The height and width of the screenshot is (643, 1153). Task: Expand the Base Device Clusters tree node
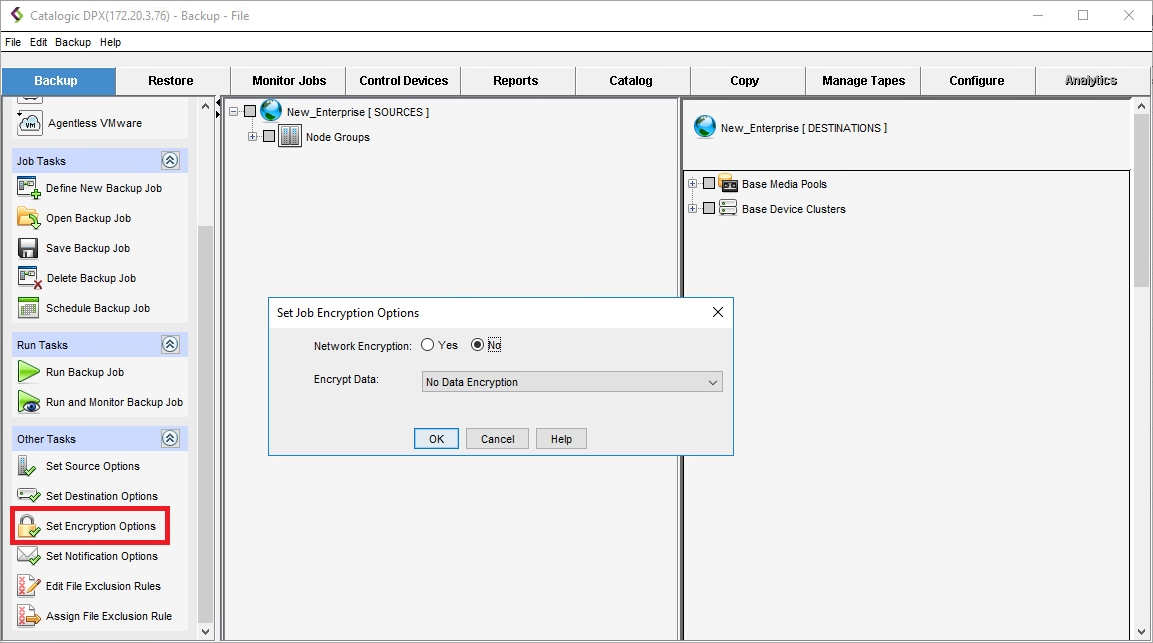pos(693,209)
